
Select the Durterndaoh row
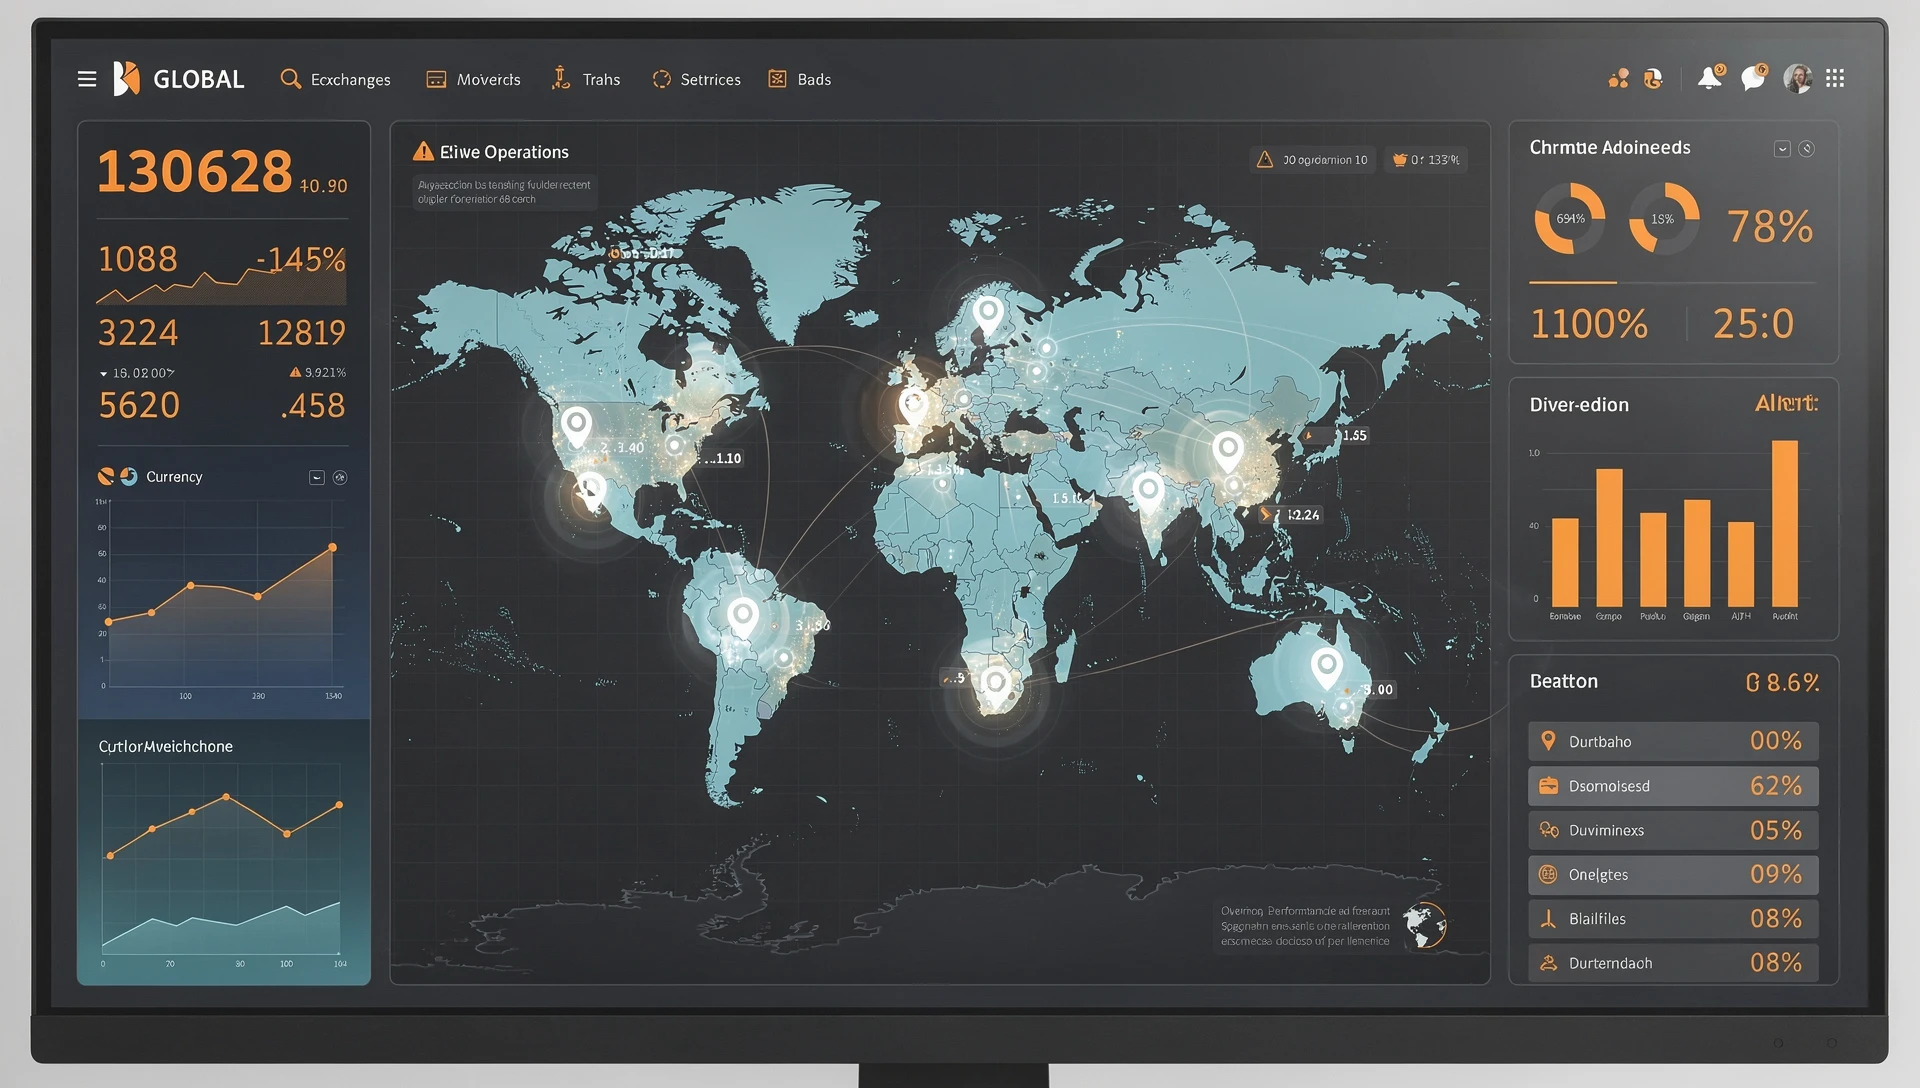(1673, 963)
